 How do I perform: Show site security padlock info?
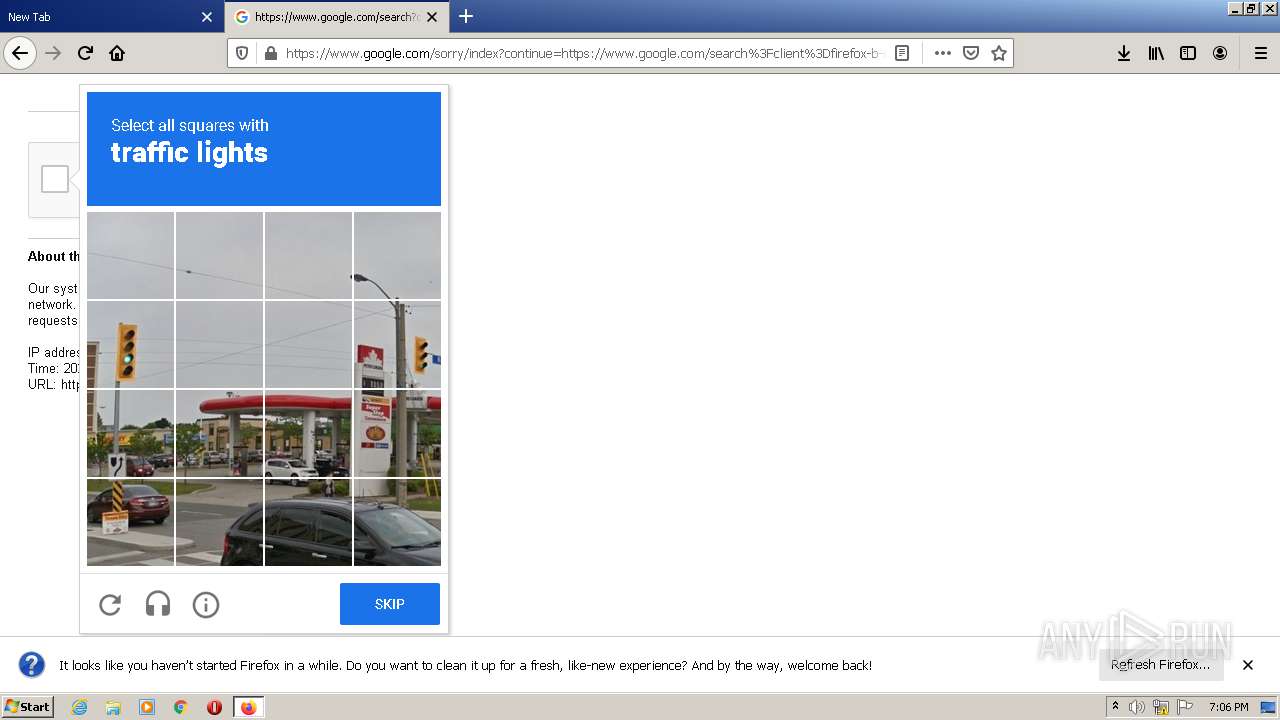270,53
